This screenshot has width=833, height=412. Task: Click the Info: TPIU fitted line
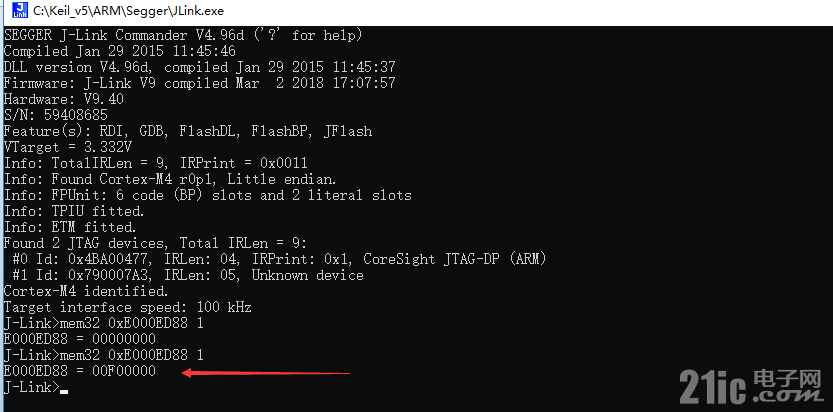[x=74, y=211]
